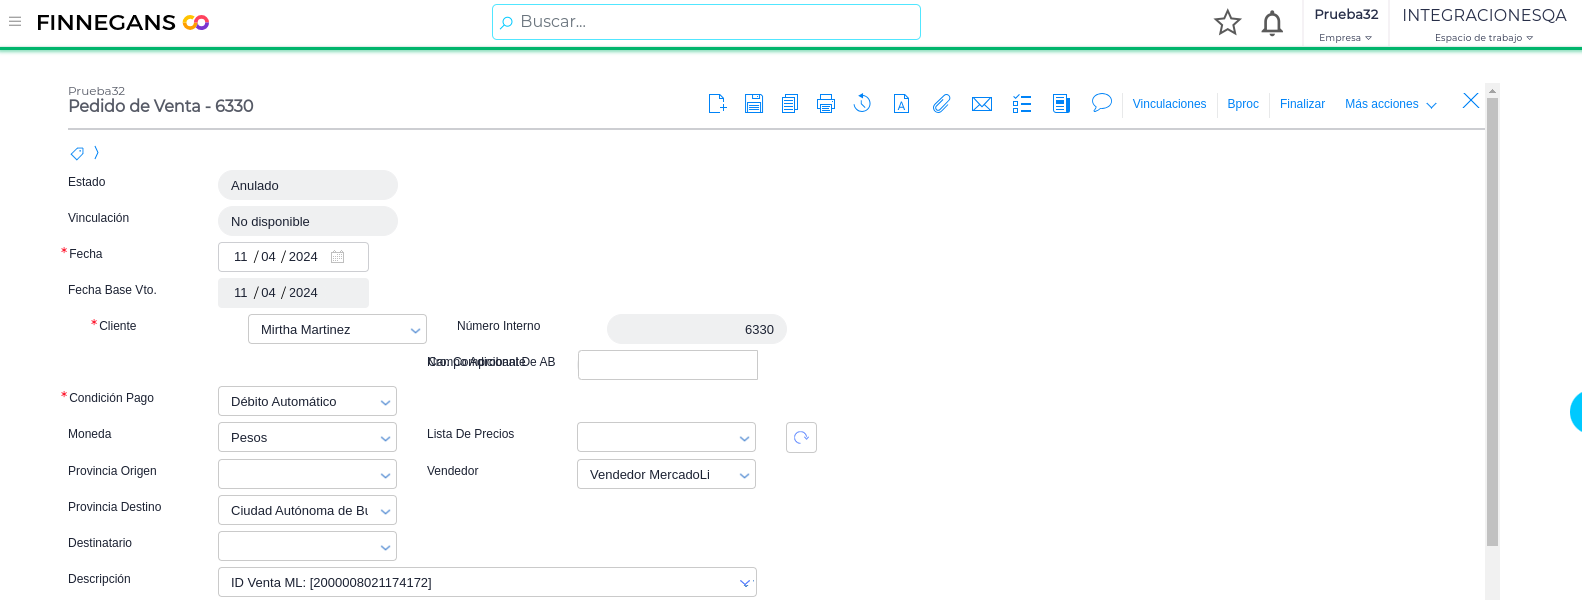Viewport: 1582px width, 600px height.
Task: Copy the document with the duplicate-pages icon
Action: coord(790,103)
